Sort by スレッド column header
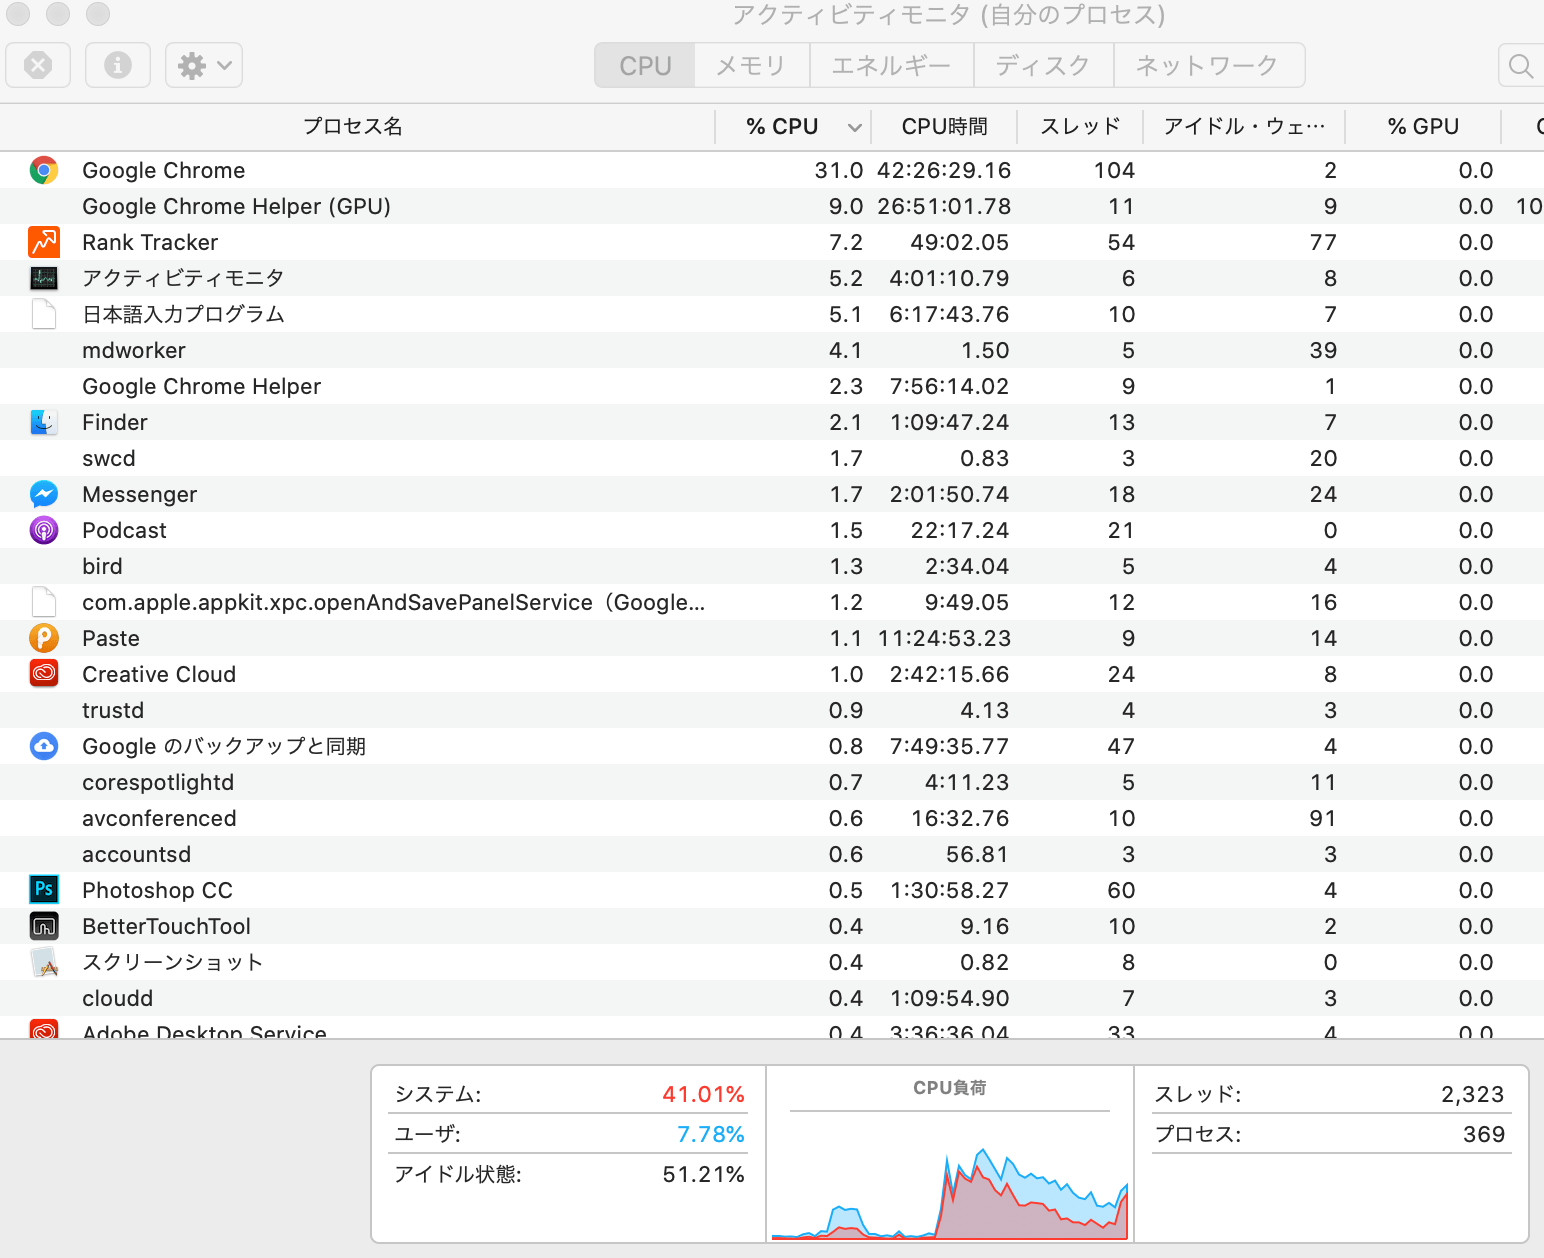This screenshot has height=1258, width=1544. pyautogui.click(x=1080, y=126)
